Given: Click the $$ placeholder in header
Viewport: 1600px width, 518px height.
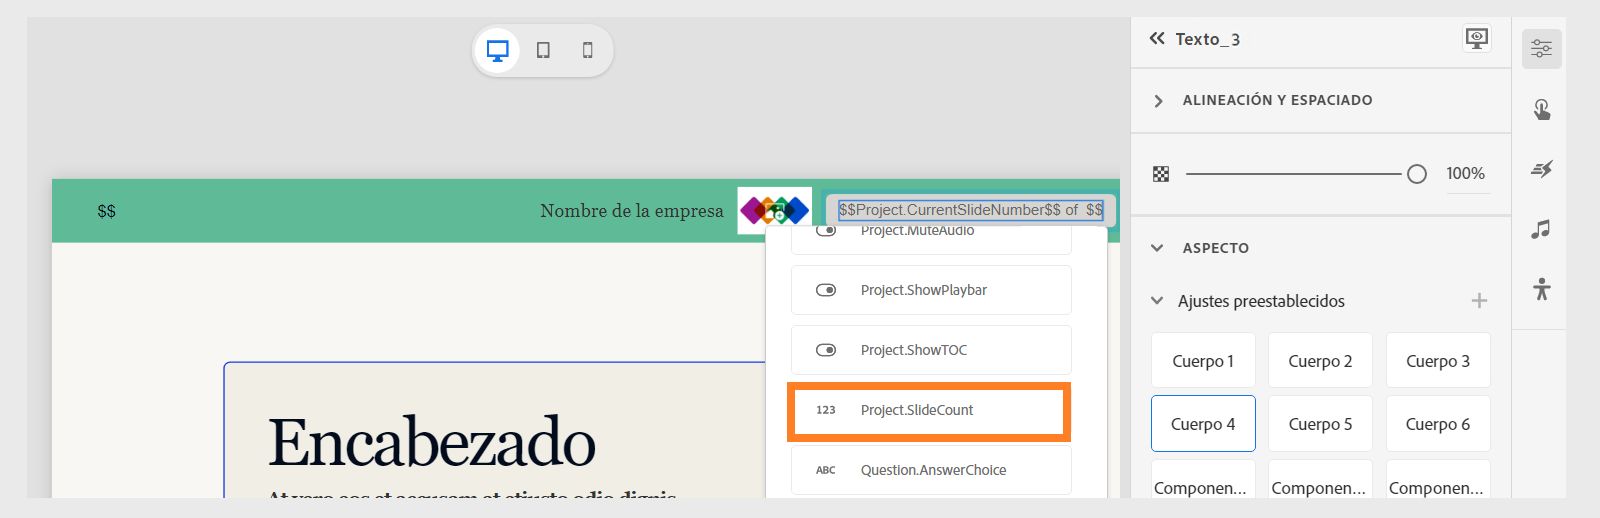Looking at the screenshot, I should point(106,211).
